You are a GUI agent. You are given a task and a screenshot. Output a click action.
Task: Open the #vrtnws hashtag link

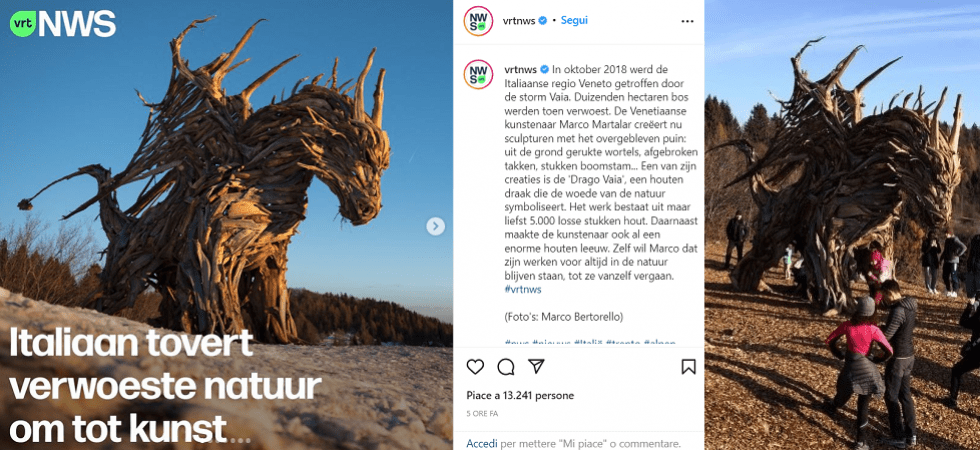[522, 289]
